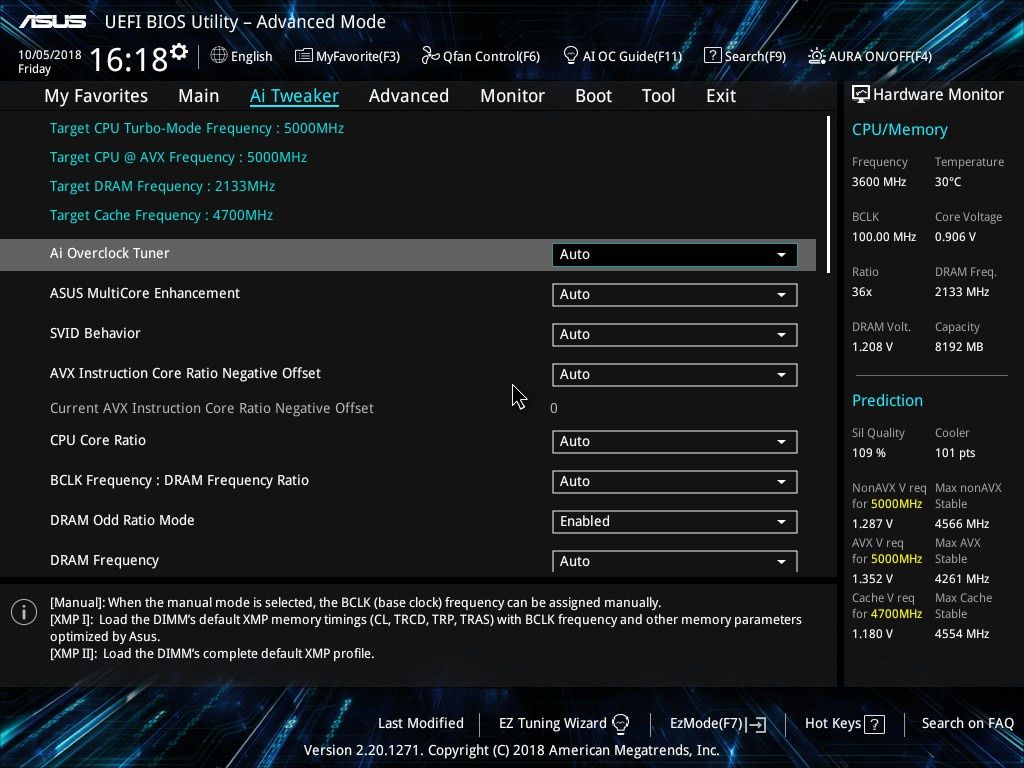Viewport: 1024px width, 768px height.
Task: Open the DRAM Odd Ratio Mode dropdown
Action: click(675, 521)
